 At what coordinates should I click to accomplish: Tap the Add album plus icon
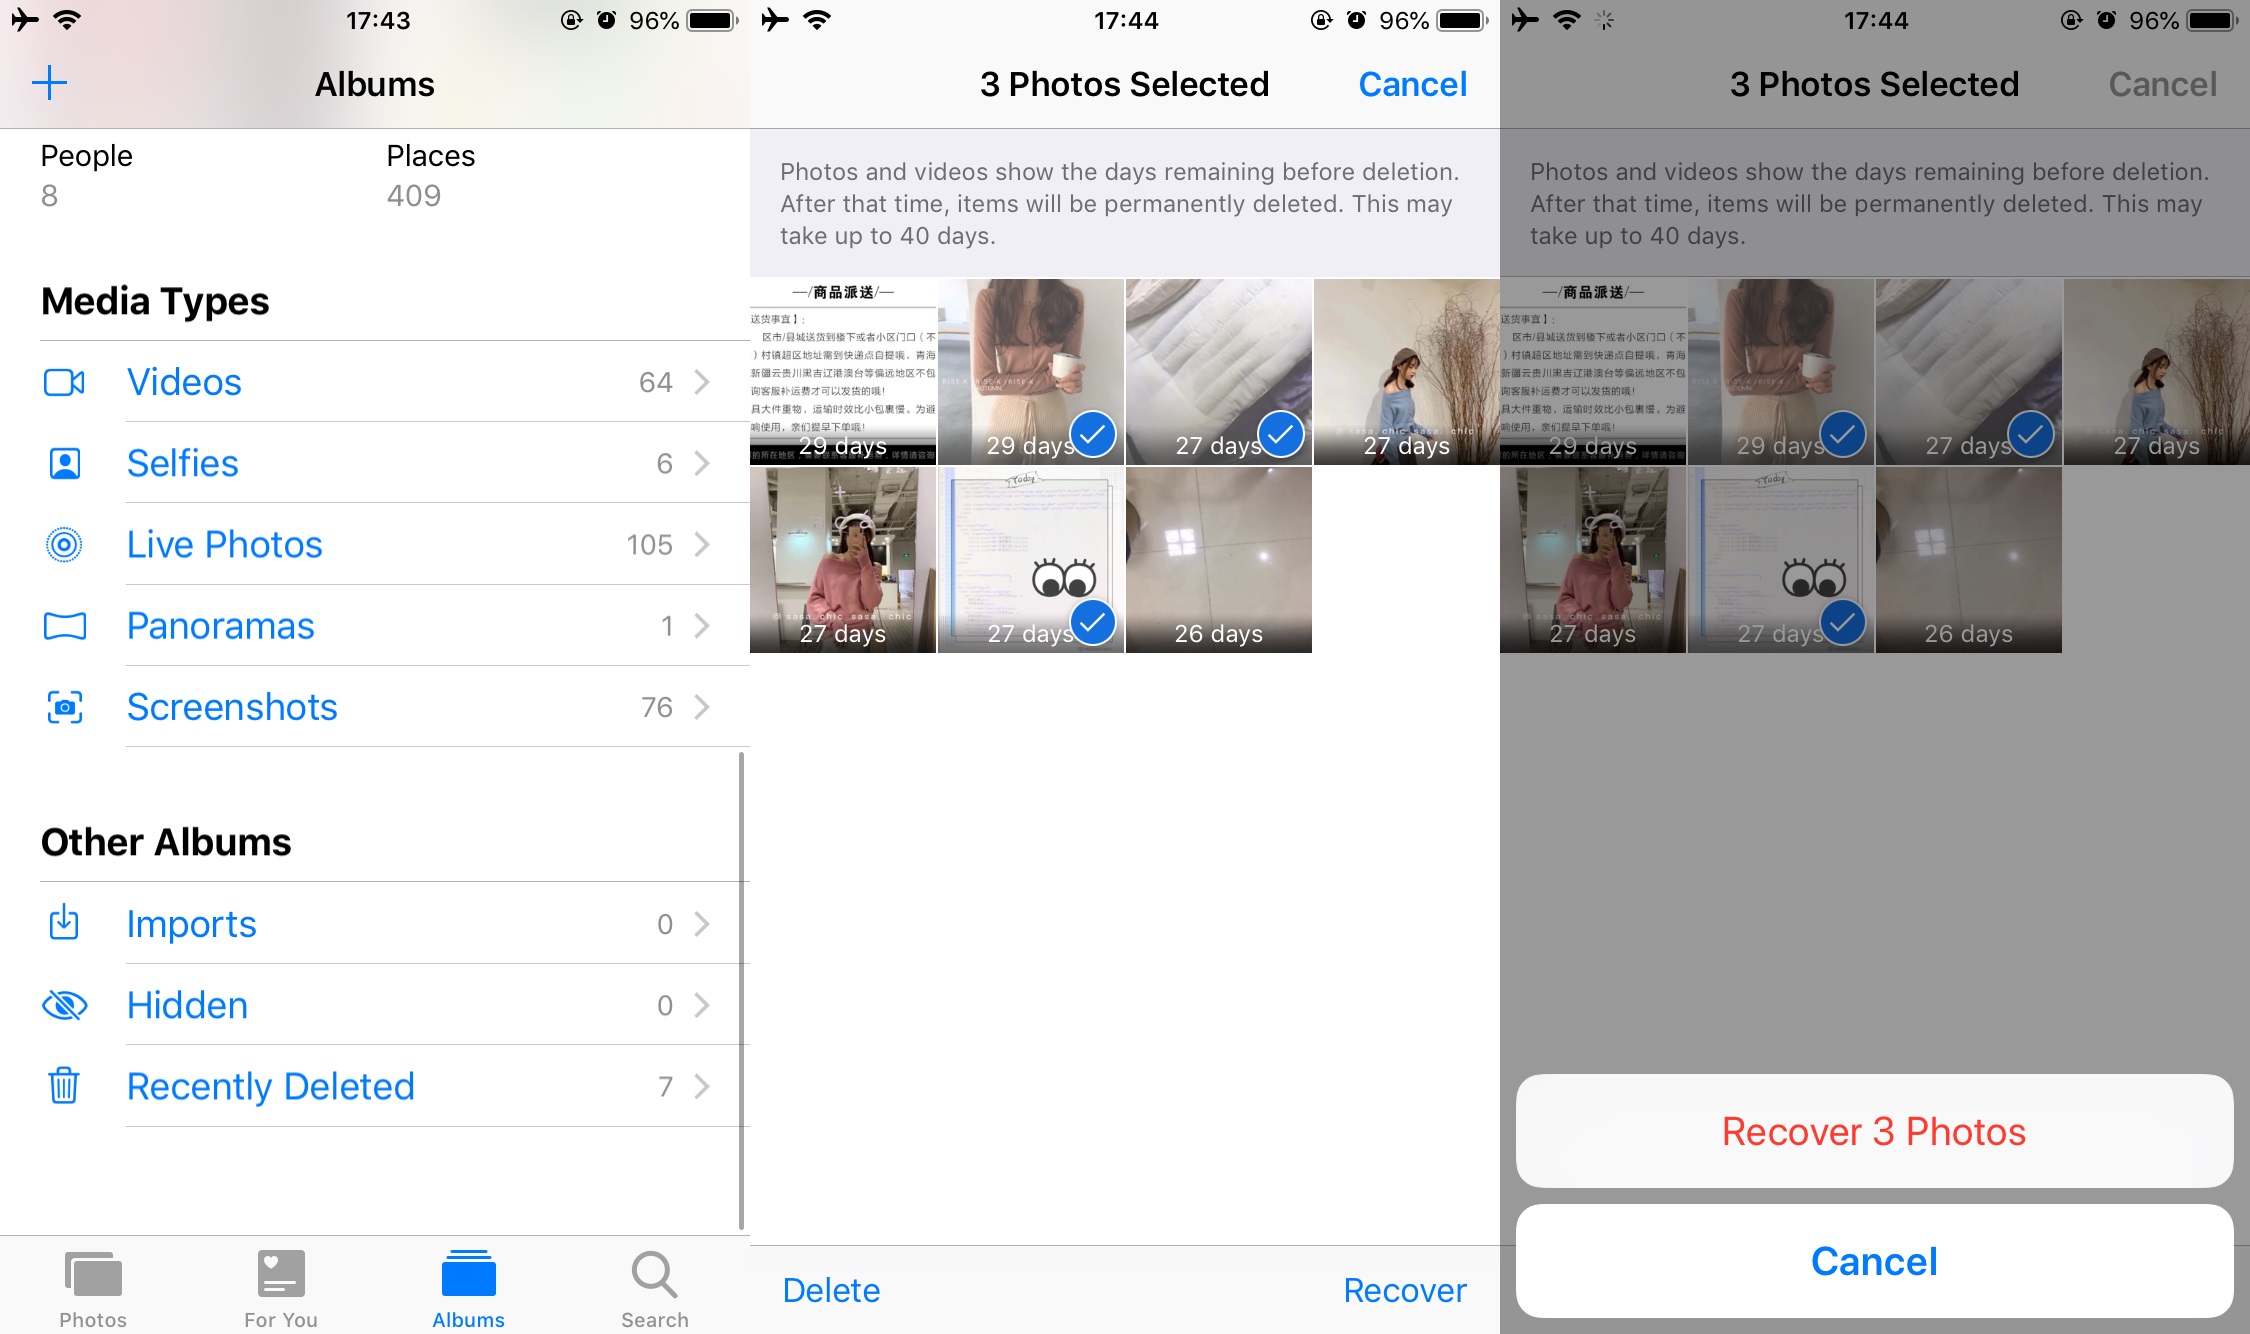49,83
